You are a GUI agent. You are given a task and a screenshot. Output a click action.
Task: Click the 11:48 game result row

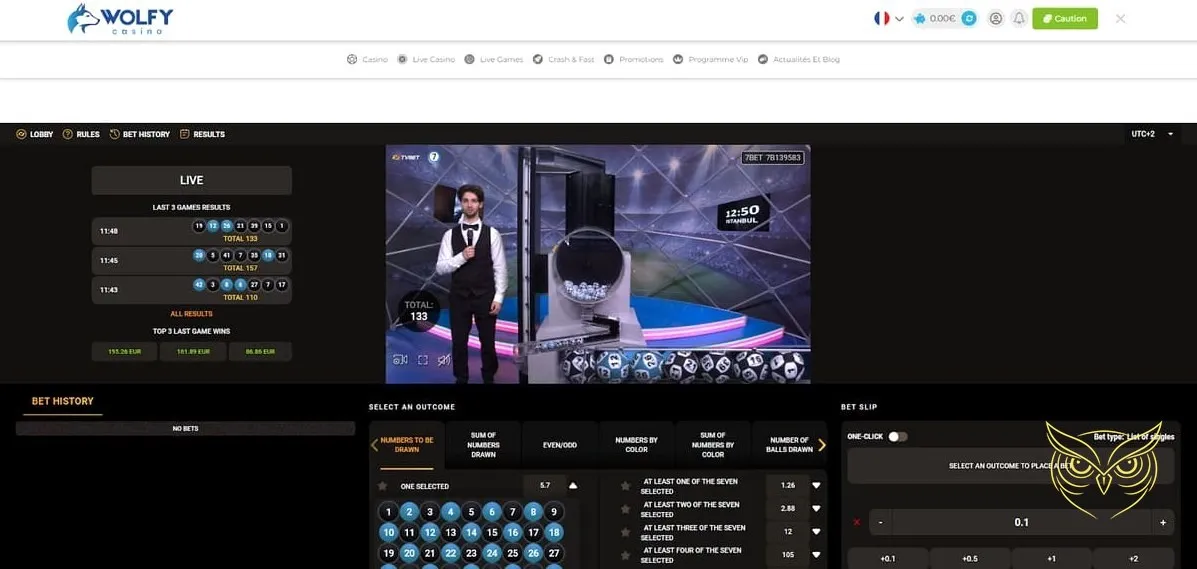coord(192,231)
